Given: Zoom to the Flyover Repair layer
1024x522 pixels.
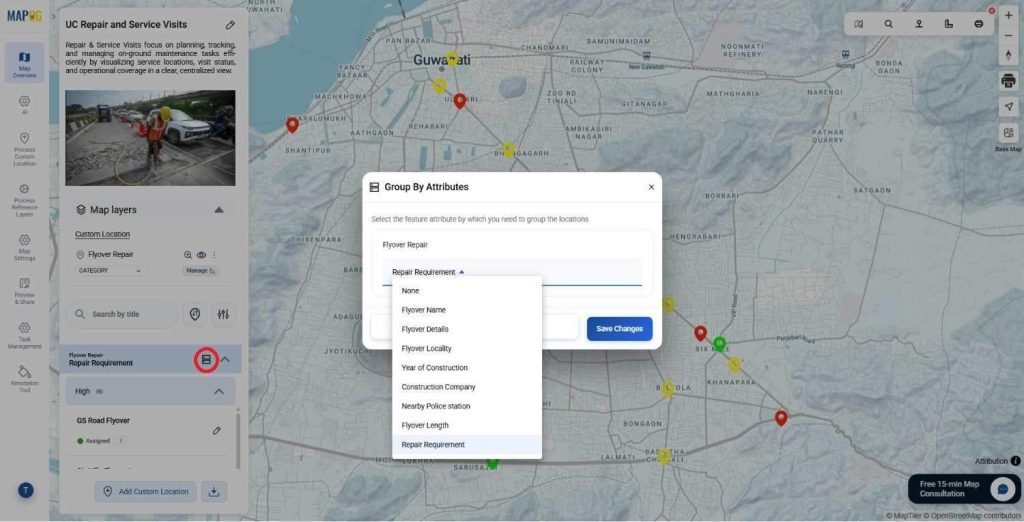Looking at the screenshot, I should click(x=187, y=255).
